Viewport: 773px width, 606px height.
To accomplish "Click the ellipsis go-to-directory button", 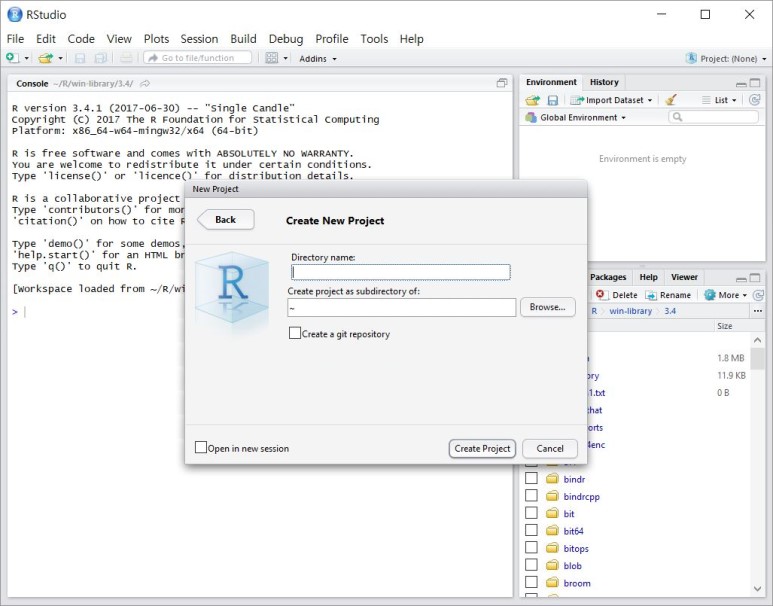I will click(x=758, y=311).
